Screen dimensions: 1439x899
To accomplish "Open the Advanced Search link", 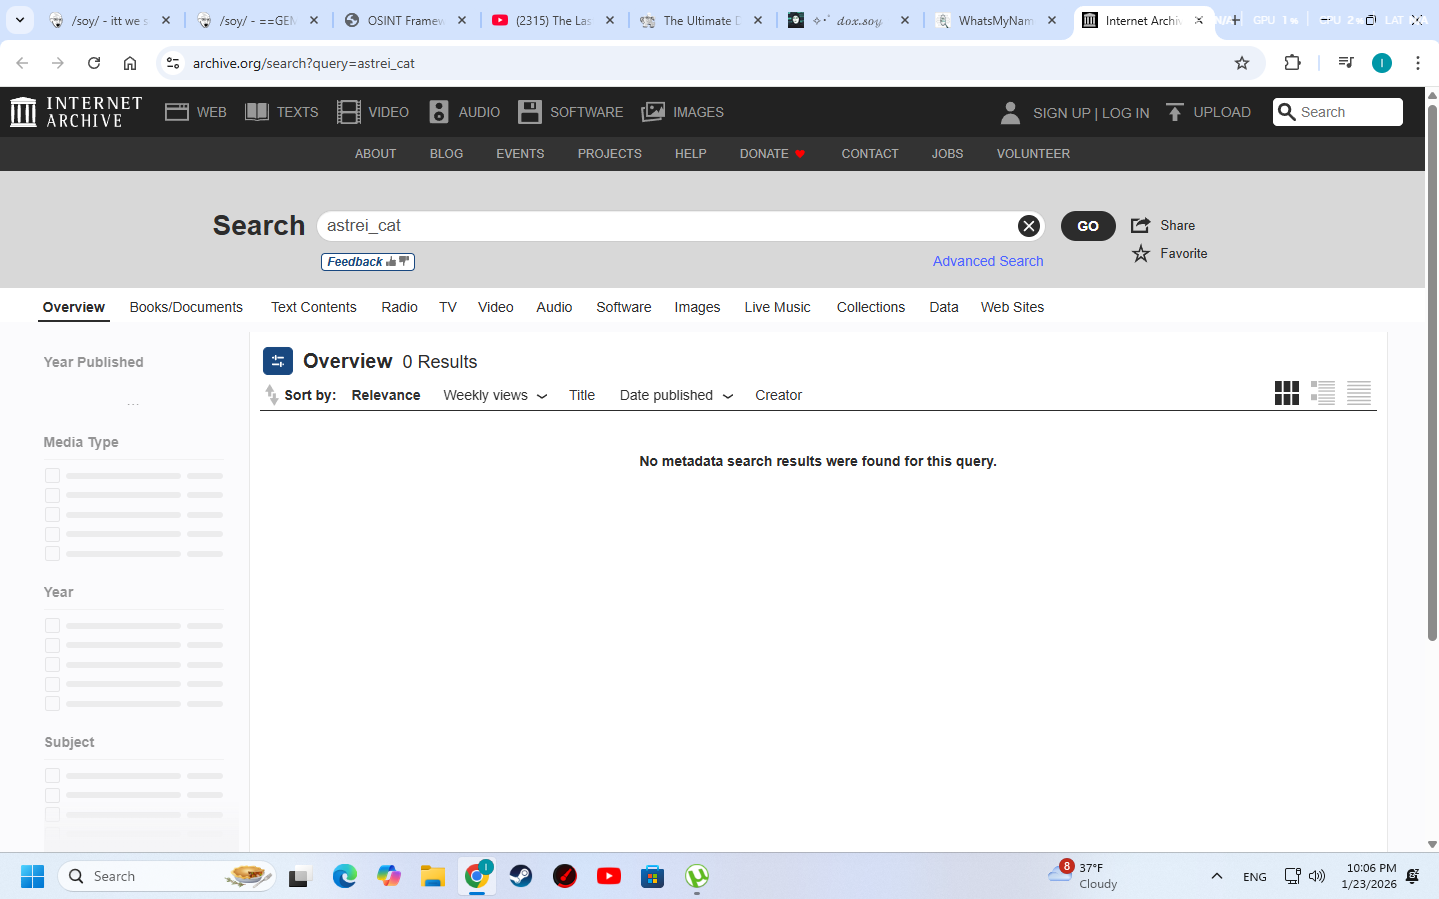I will [987, 261].
